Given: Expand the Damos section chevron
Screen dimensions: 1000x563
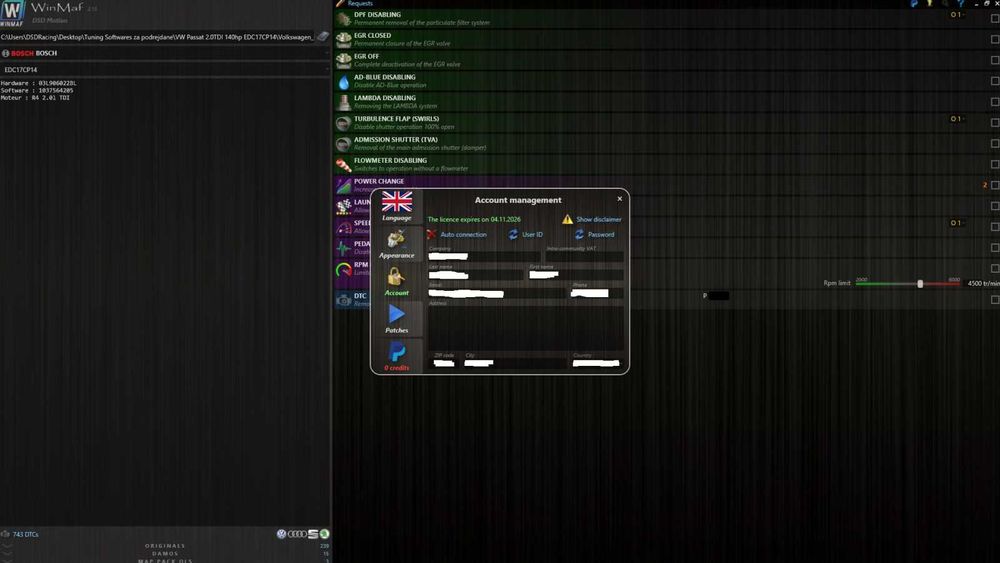Looking at the screenshot, I should coord(6,553).
